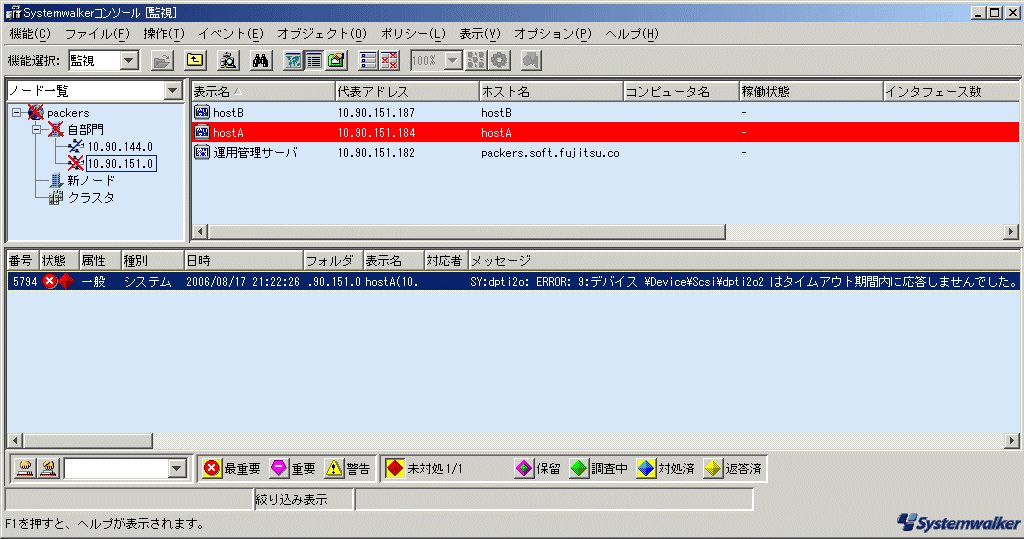Switch to the list view icon
Screen dimensions: 1024x539
click(314, 61)
